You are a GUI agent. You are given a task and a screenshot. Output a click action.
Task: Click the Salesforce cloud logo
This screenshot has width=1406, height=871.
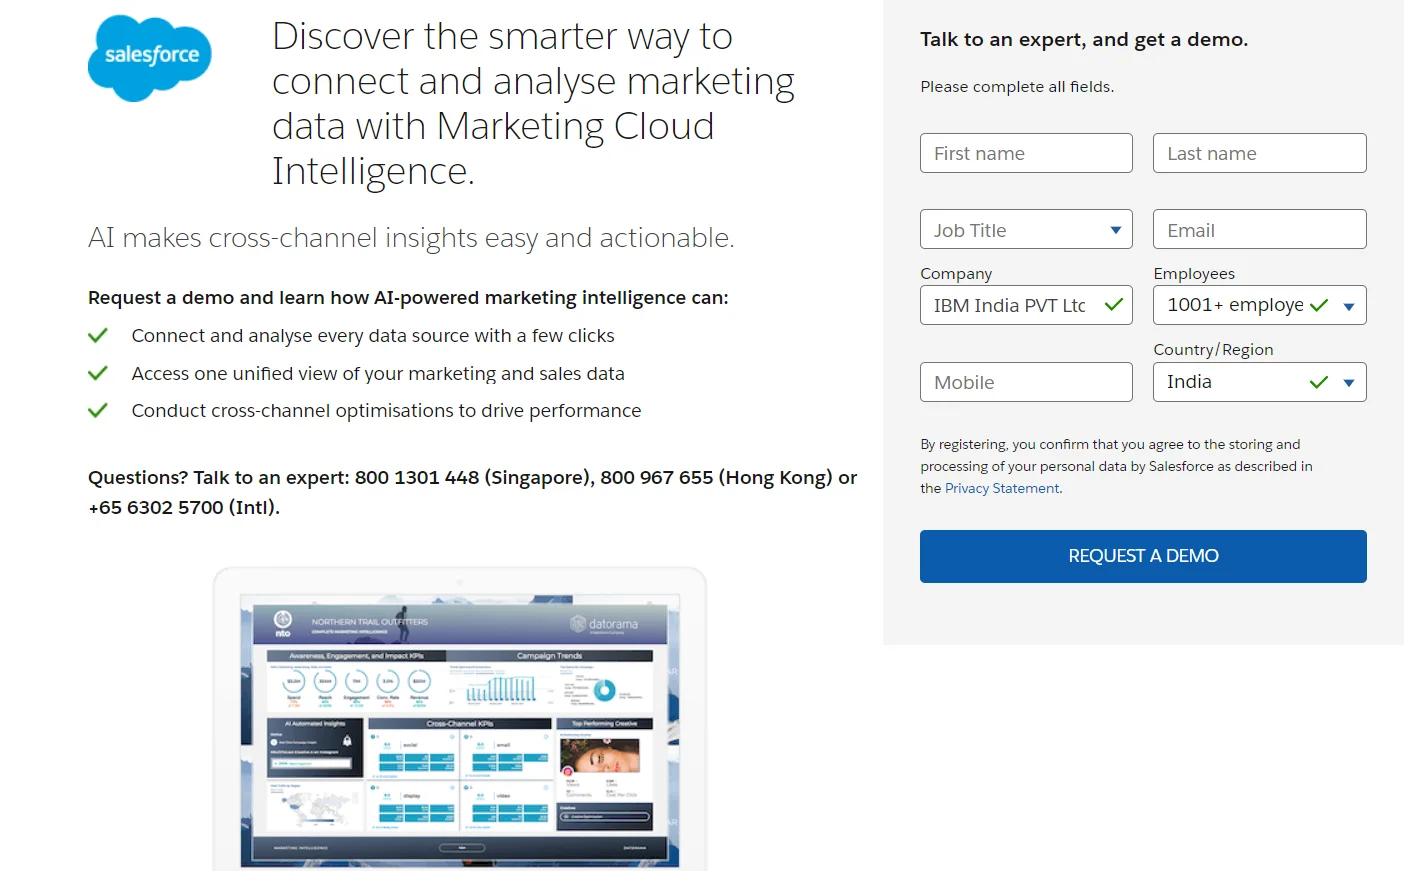[x=150, y=58]
